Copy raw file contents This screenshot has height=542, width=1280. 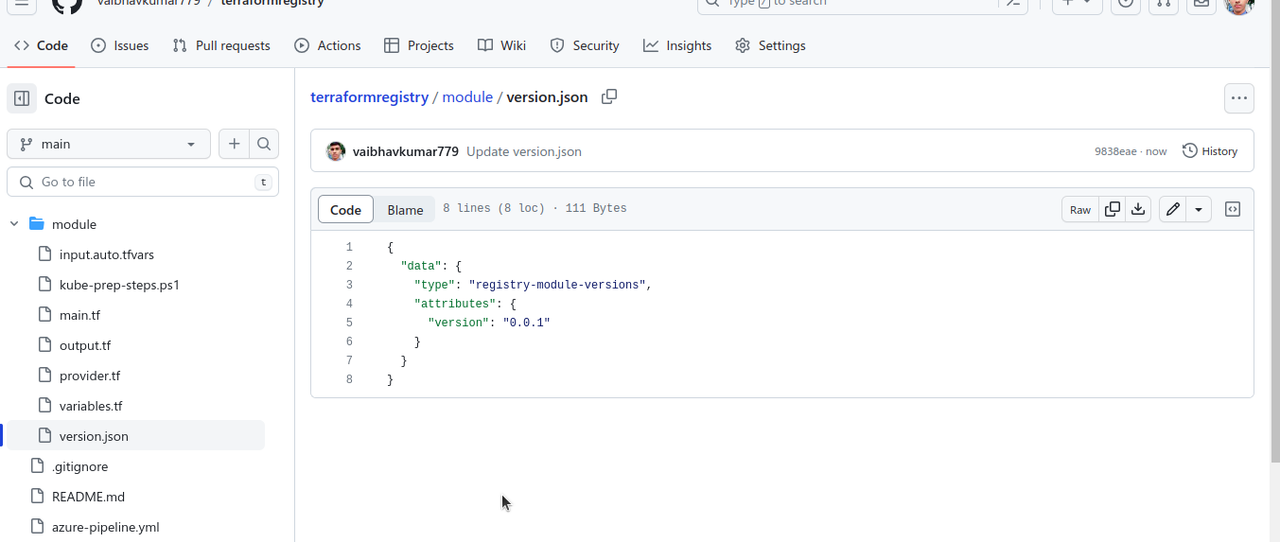1112,209
